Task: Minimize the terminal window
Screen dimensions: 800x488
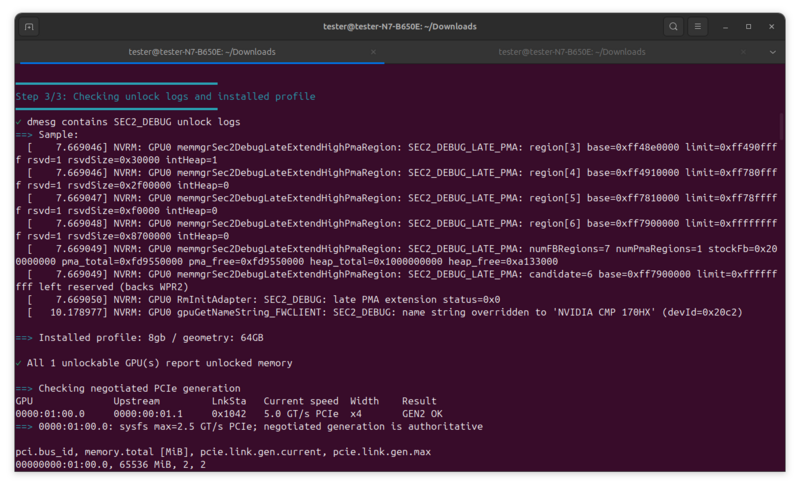Action: (x=725, y=27)
